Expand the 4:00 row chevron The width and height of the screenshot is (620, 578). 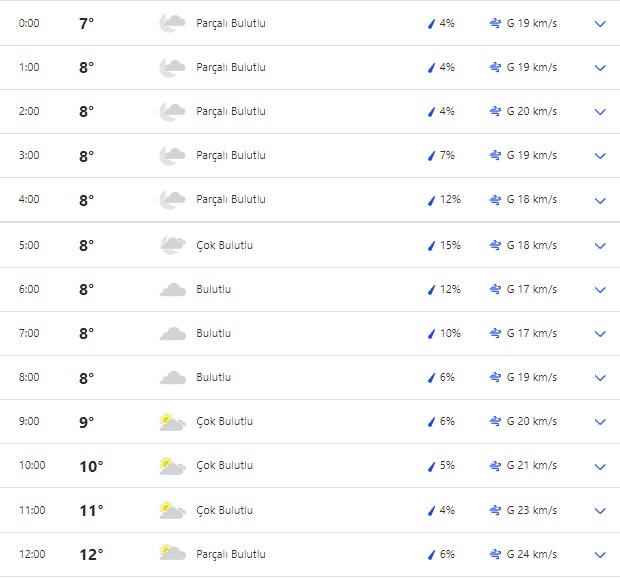(x=600, y=200)
